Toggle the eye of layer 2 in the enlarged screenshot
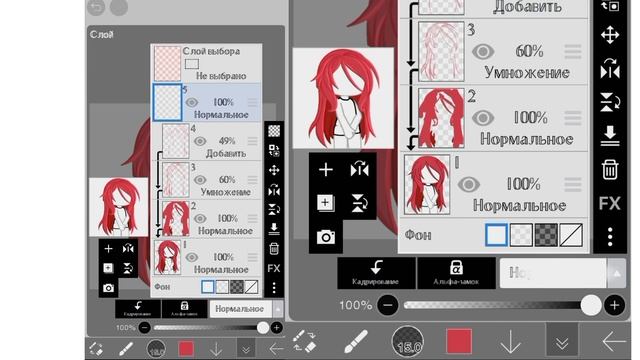 (483, 118)
